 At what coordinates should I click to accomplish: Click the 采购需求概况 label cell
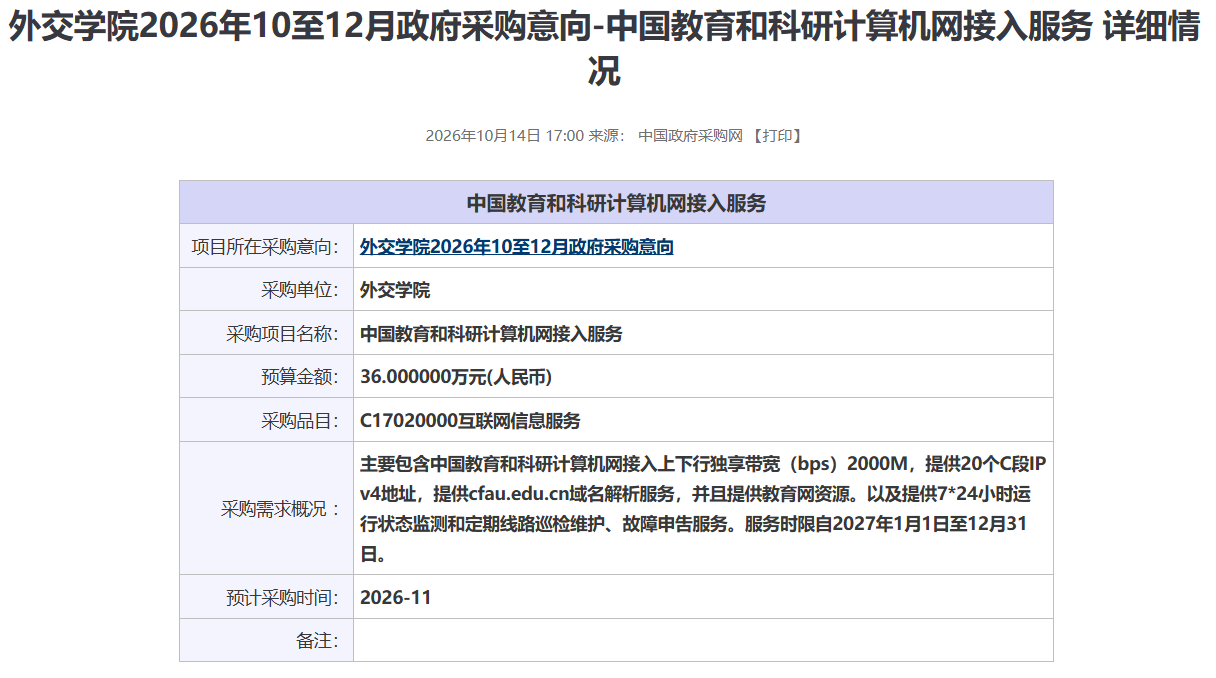(266, 509)
